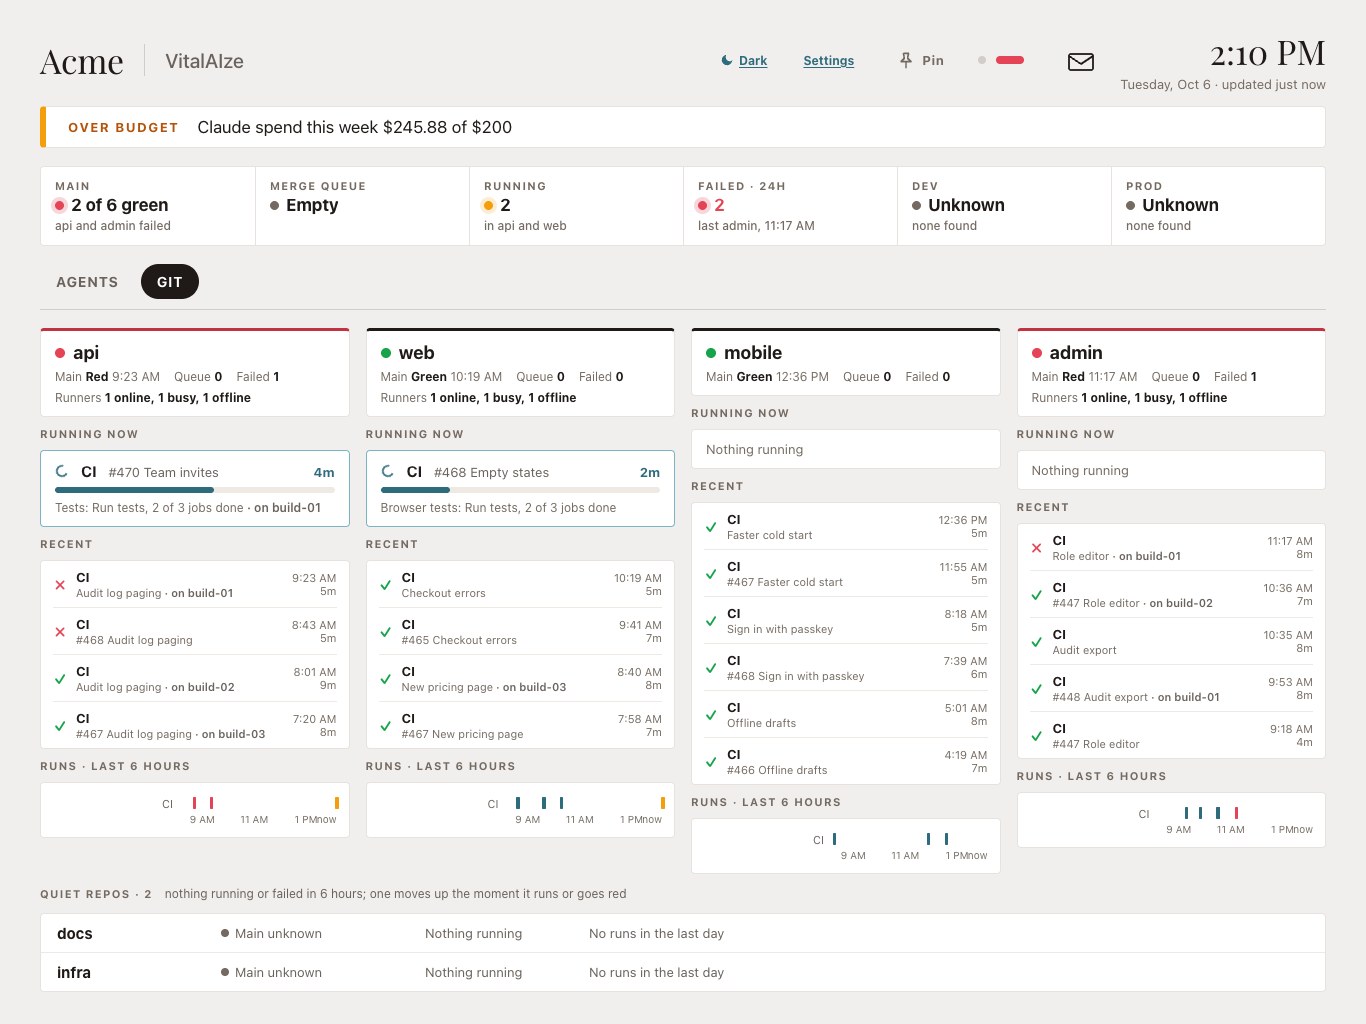Open the mail envelope icon in the header
This screenshot has height=1024, width=1366.
(1081, 62)
